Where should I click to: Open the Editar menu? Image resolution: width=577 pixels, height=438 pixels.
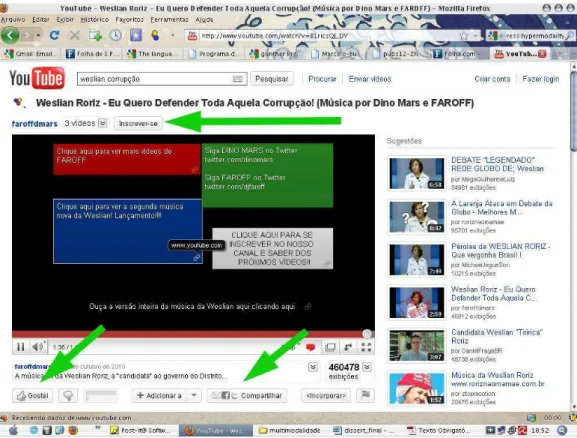pyautogui.click(x=41, y=20)
